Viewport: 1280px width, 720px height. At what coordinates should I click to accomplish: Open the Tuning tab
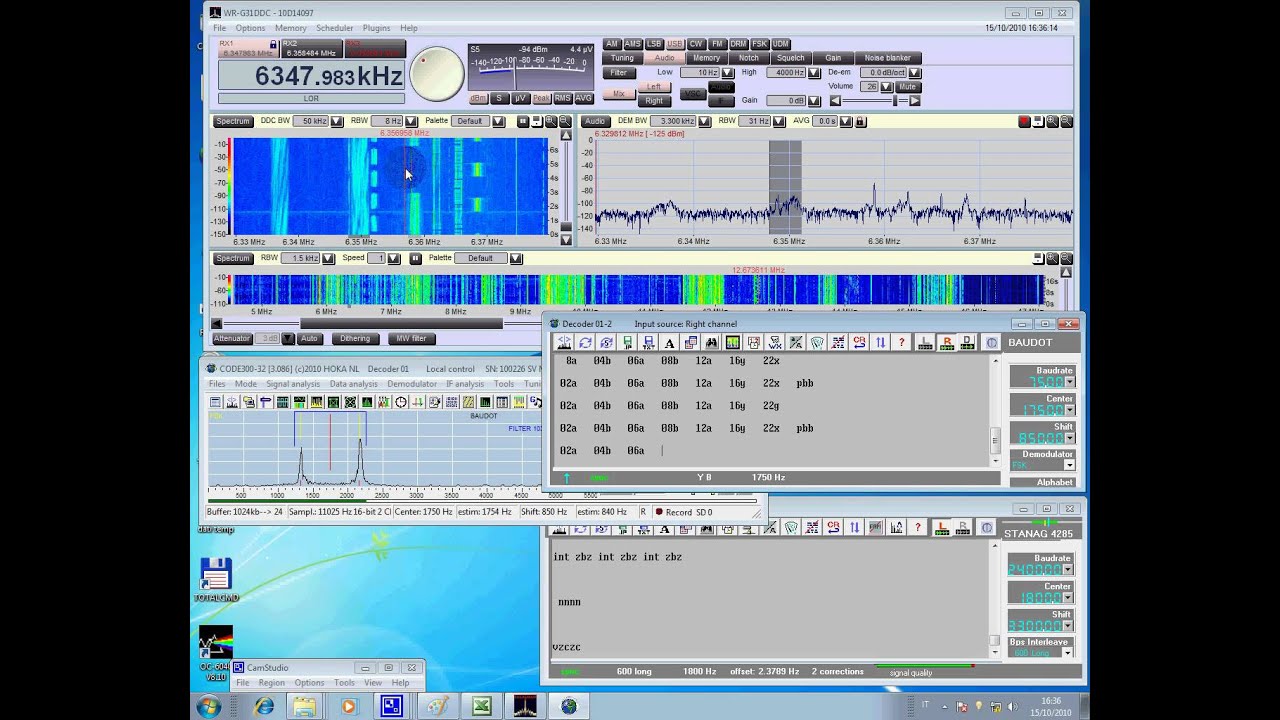point(622,58)
